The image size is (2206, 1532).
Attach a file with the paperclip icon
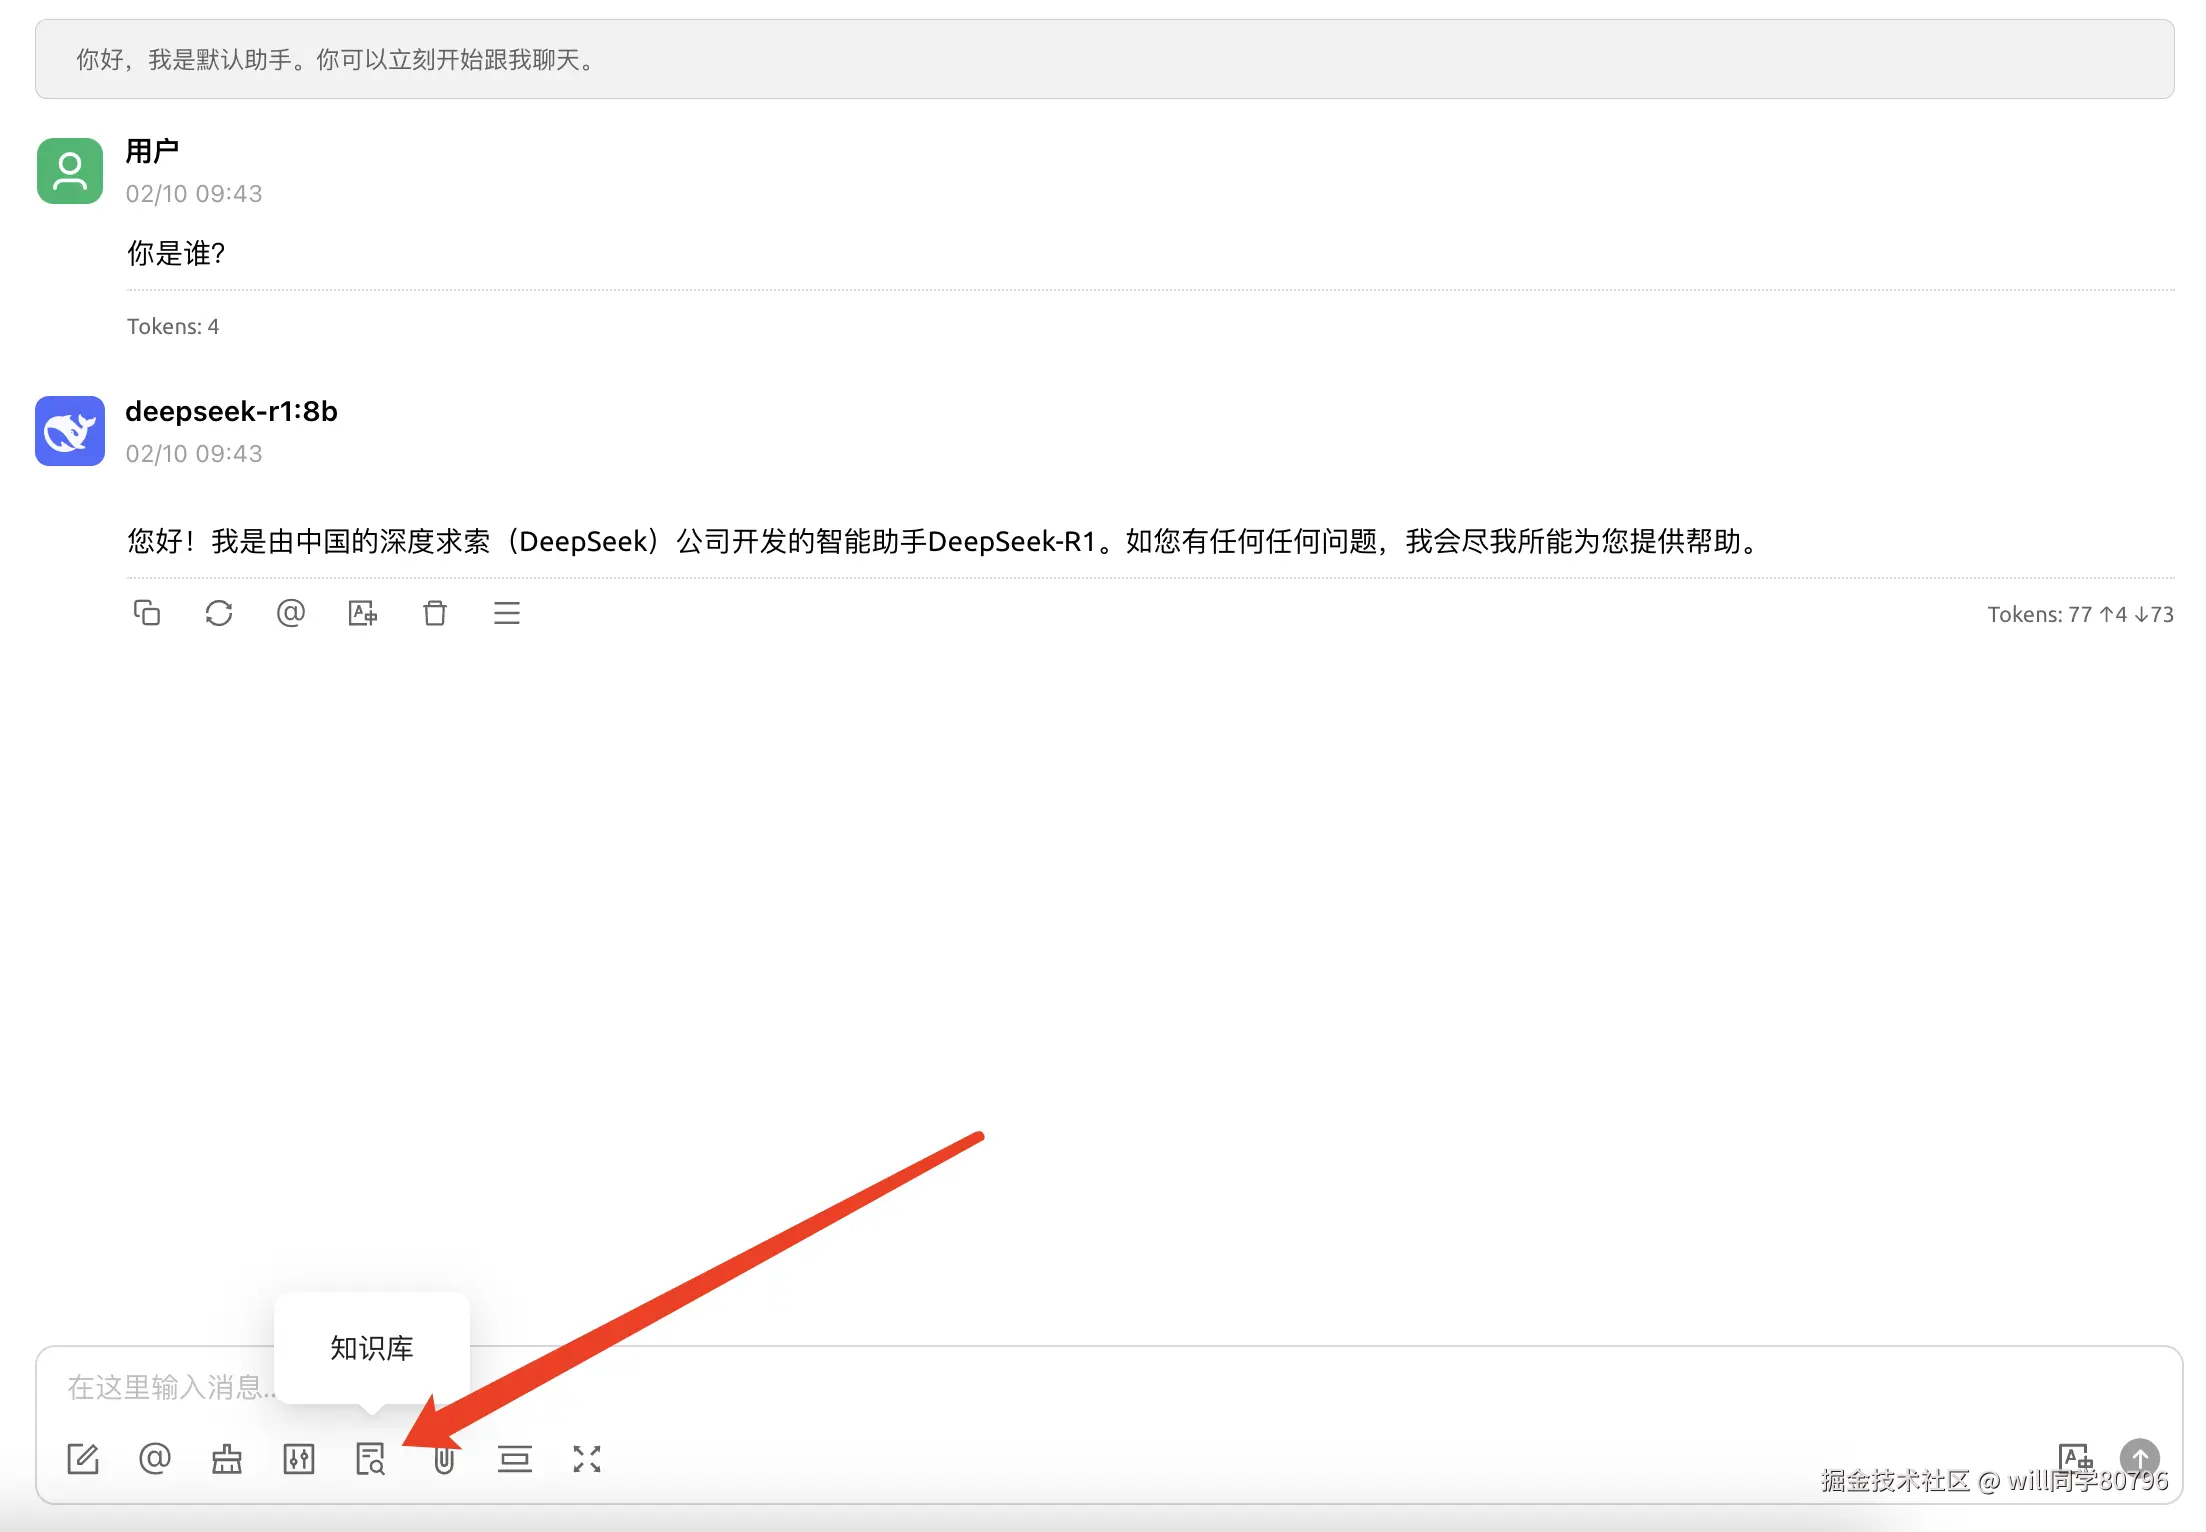[444, 1459]
